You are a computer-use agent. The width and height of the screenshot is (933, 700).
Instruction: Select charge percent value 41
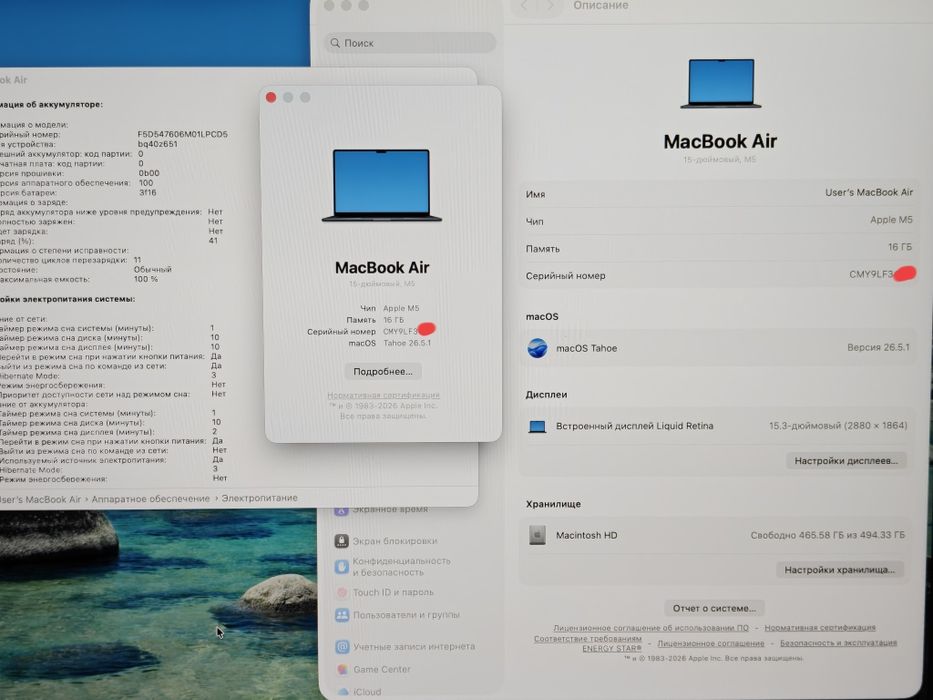pyautogui.click(x=213, y=241)
